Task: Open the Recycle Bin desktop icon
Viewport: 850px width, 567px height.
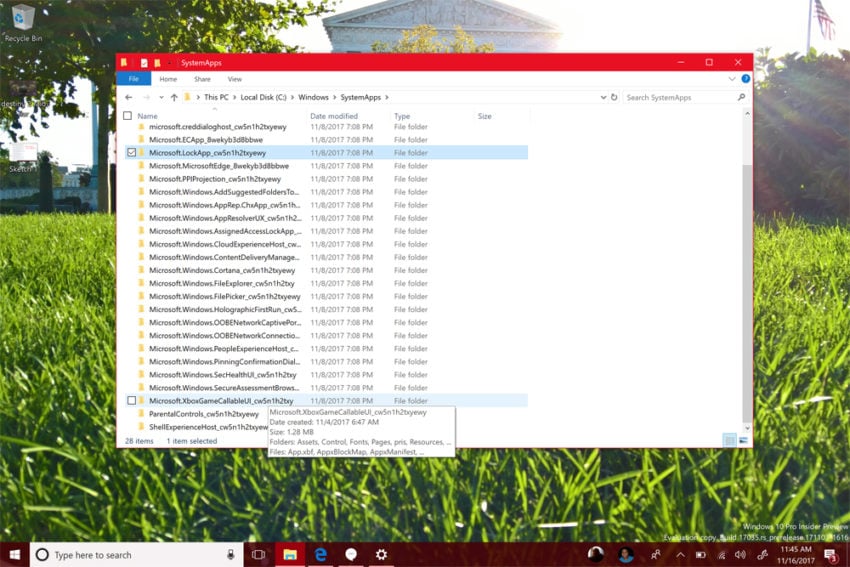Action: tap(22, 23)
